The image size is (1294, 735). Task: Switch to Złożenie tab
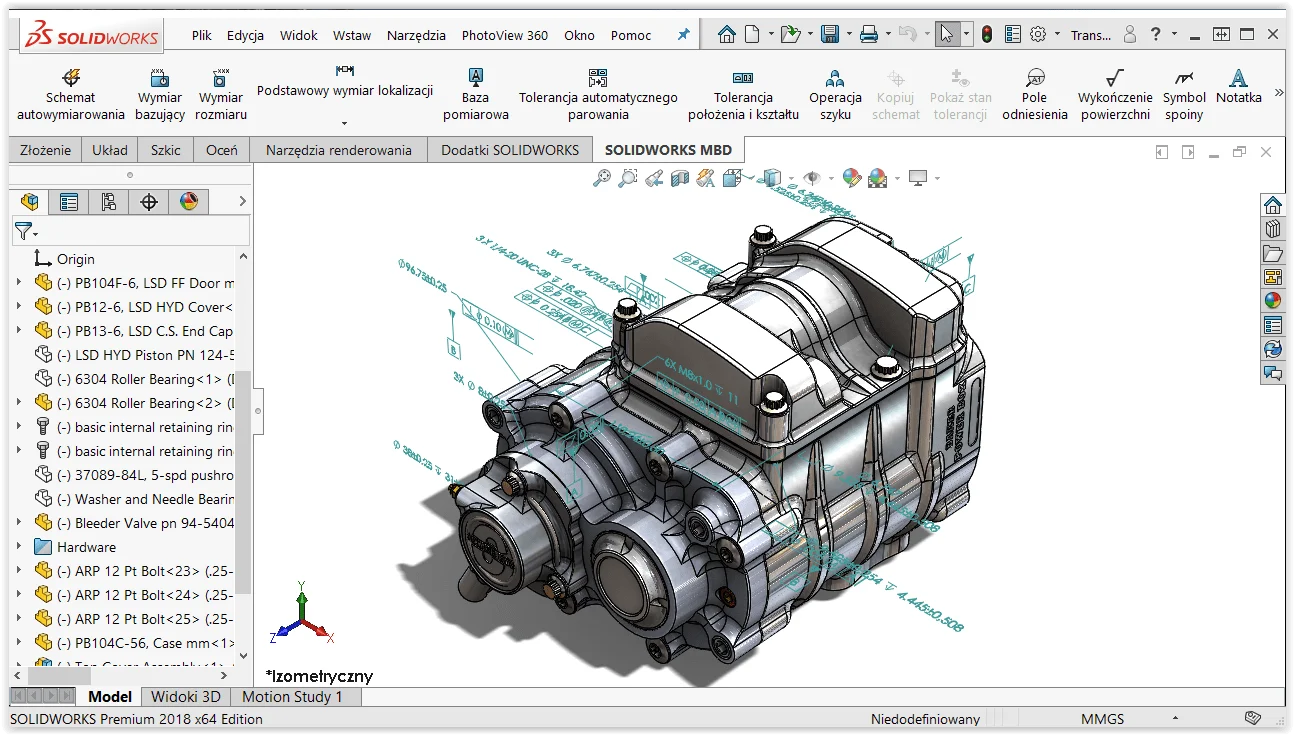(45, 150)
